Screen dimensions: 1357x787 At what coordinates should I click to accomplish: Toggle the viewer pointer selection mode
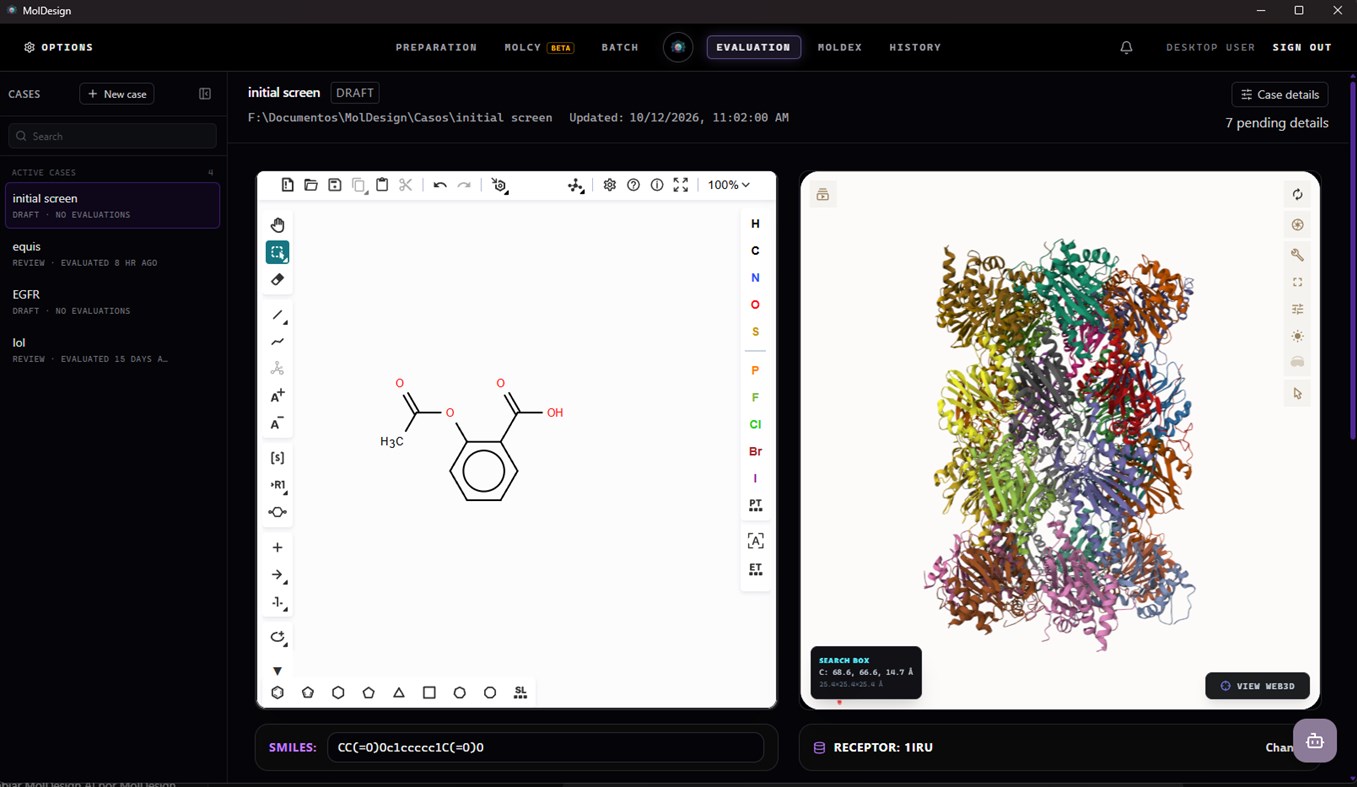1298,394
